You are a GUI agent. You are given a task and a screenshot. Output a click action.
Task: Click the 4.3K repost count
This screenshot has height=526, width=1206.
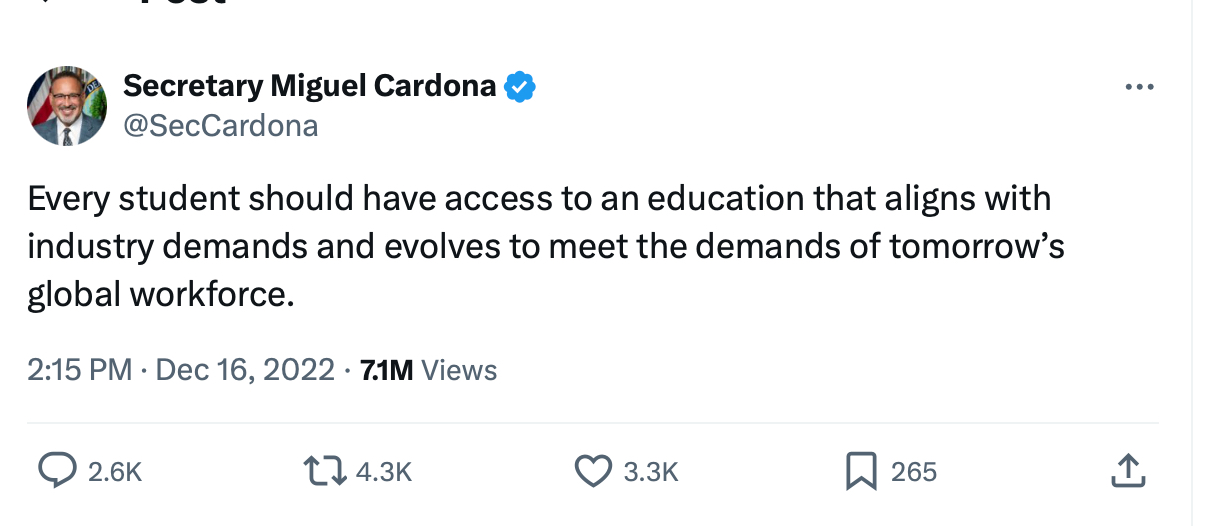[x=384, y=471]
